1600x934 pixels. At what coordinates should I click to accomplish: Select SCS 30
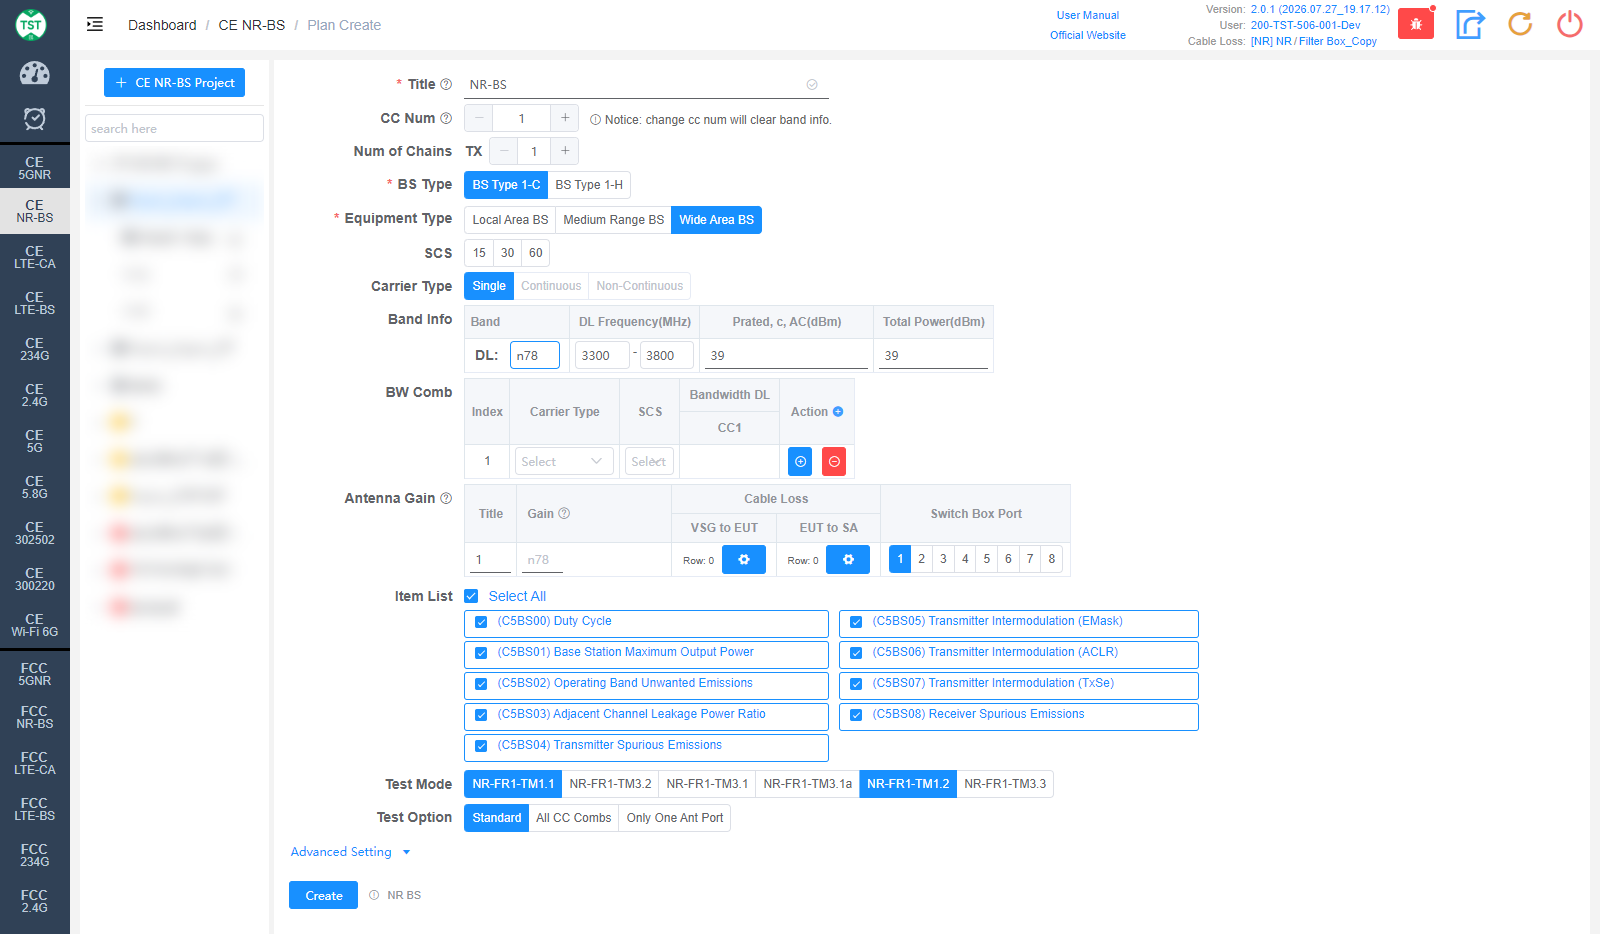(508, 253)
